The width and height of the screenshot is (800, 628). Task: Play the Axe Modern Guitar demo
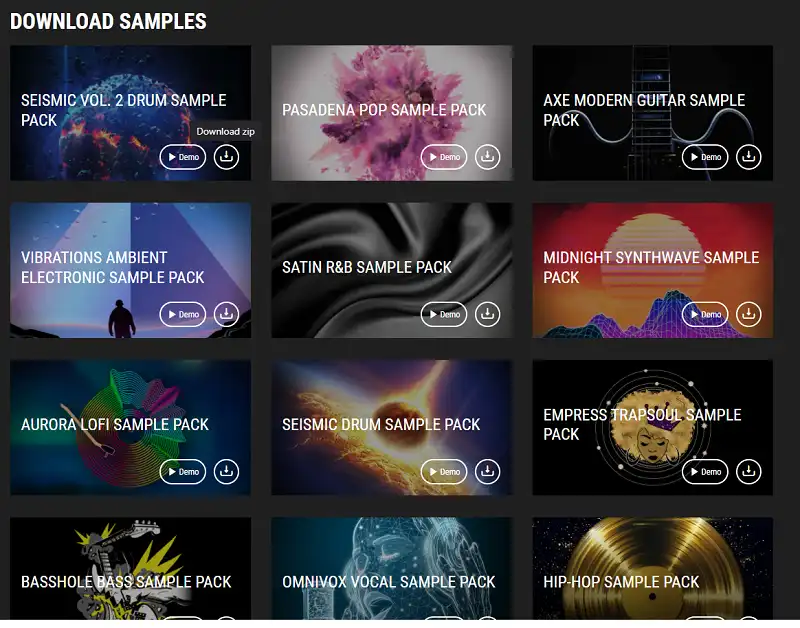705,157
